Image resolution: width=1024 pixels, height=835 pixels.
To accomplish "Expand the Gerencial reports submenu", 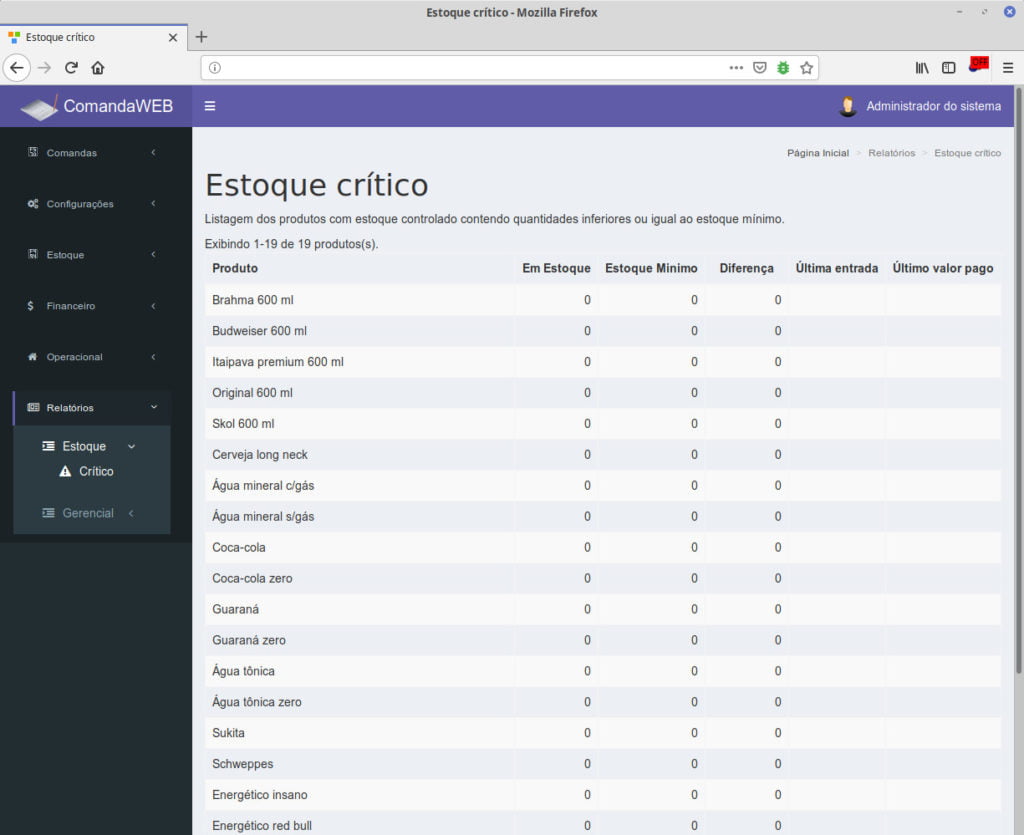I will [x=88, y=513].
